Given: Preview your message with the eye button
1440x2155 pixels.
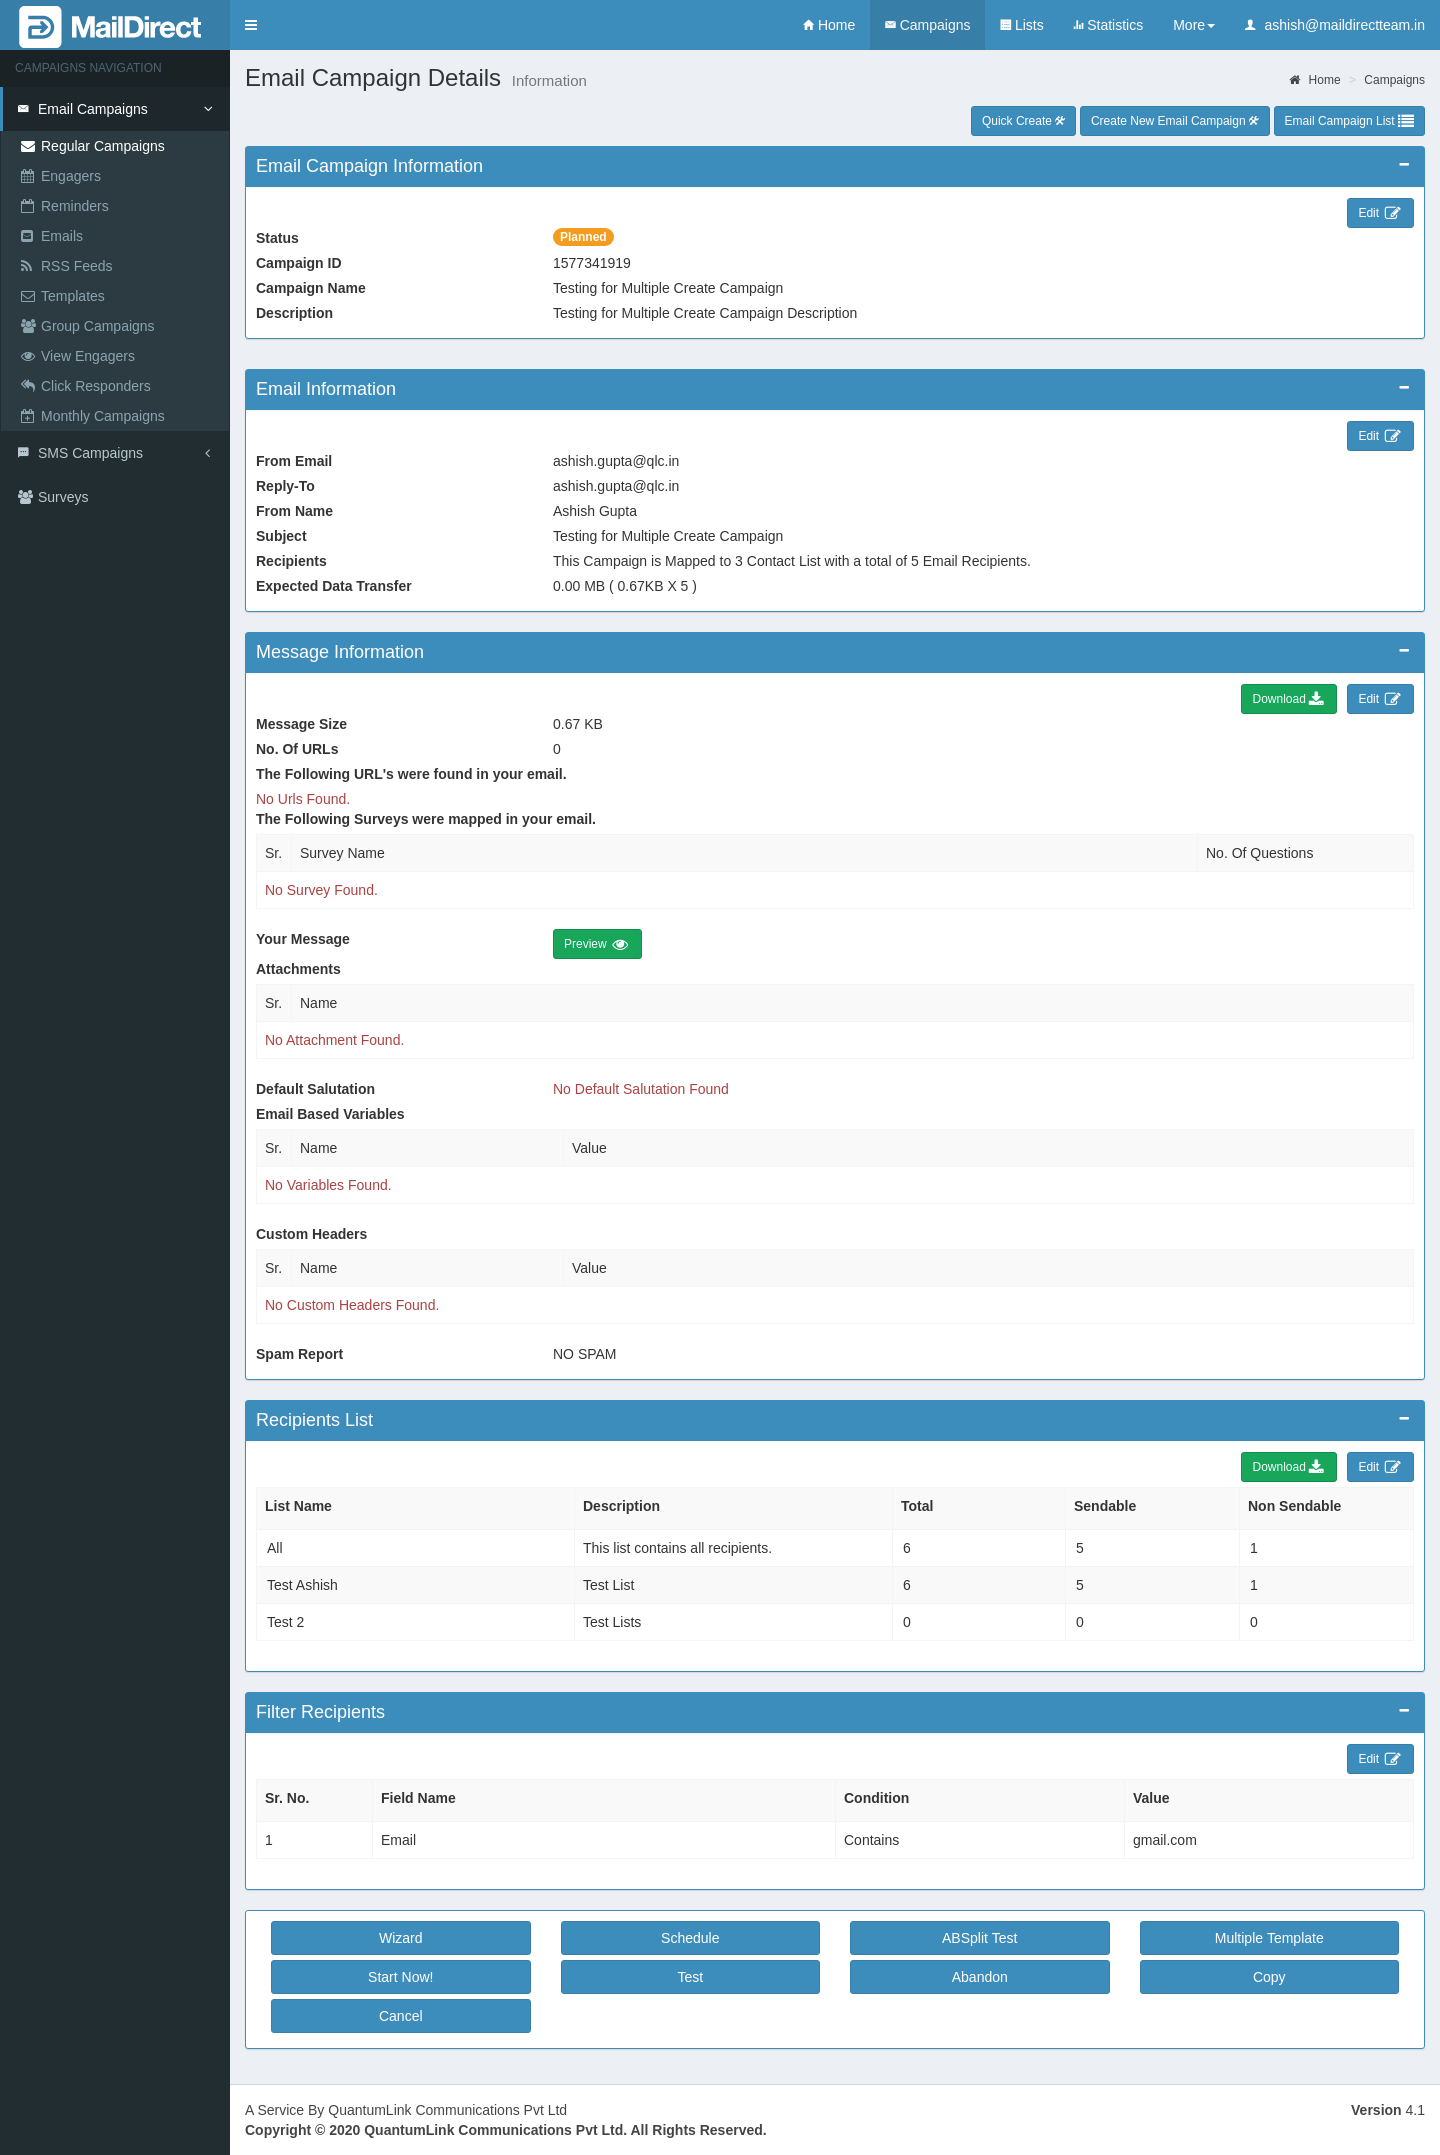Looking at the screenshot, I should [596, 944].
